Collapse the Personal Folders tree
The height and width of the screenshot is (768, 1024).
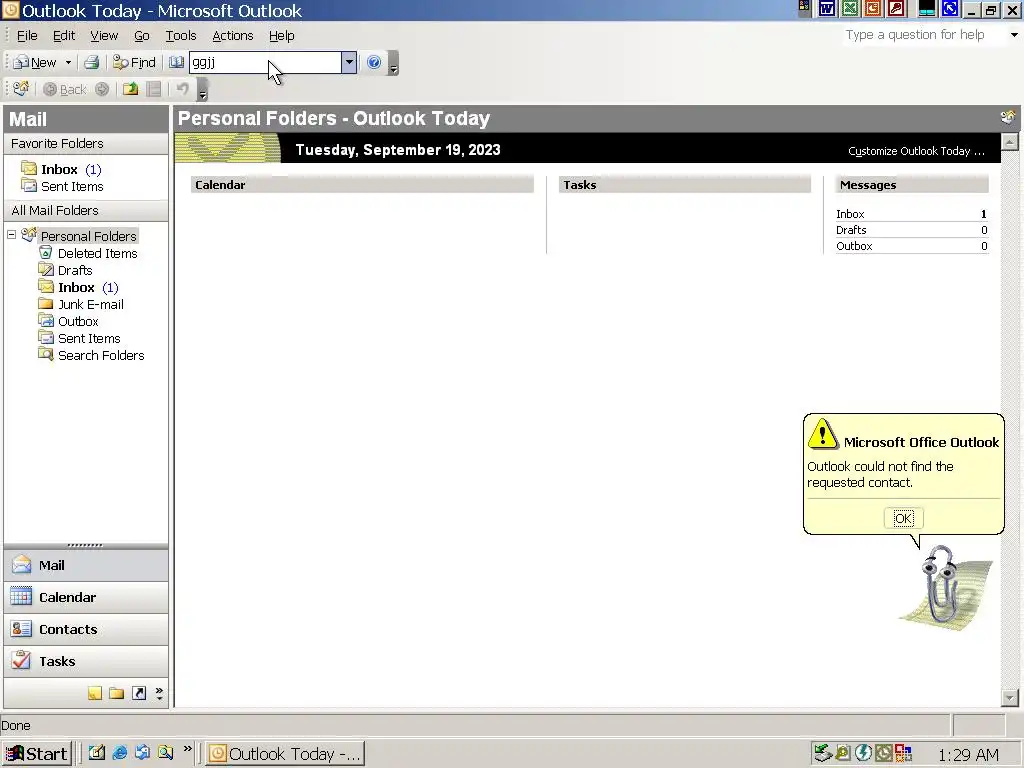12,234
